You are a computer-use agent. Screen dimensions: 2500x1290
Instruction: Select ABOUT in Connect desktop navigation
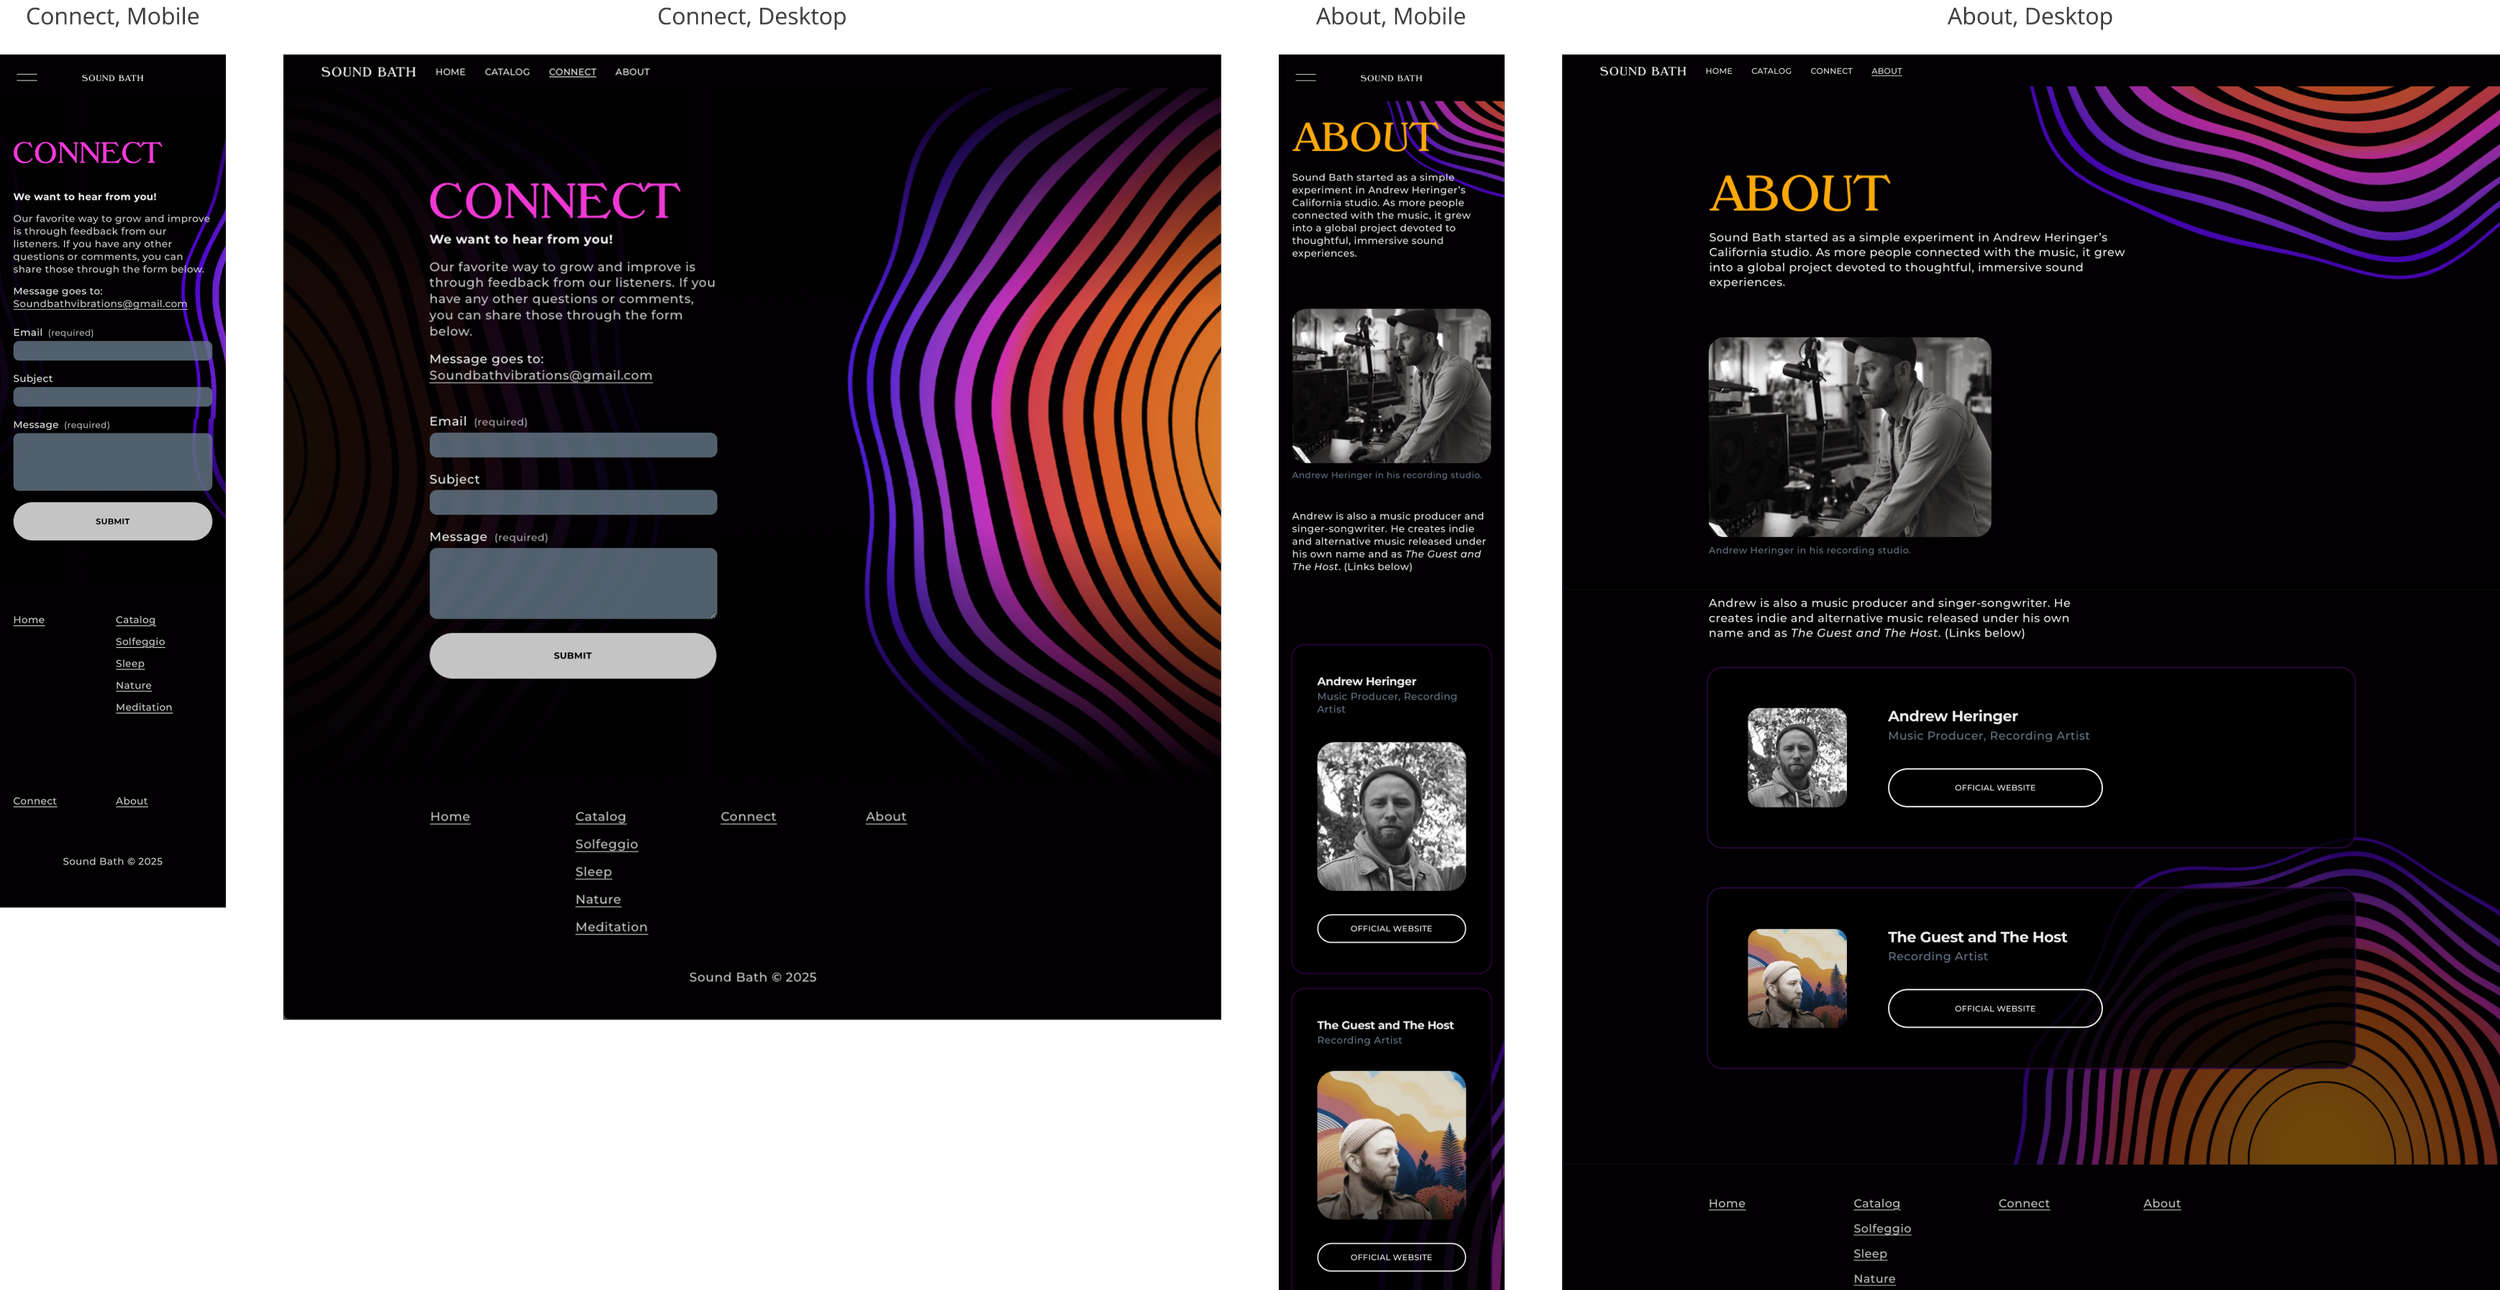632,72
